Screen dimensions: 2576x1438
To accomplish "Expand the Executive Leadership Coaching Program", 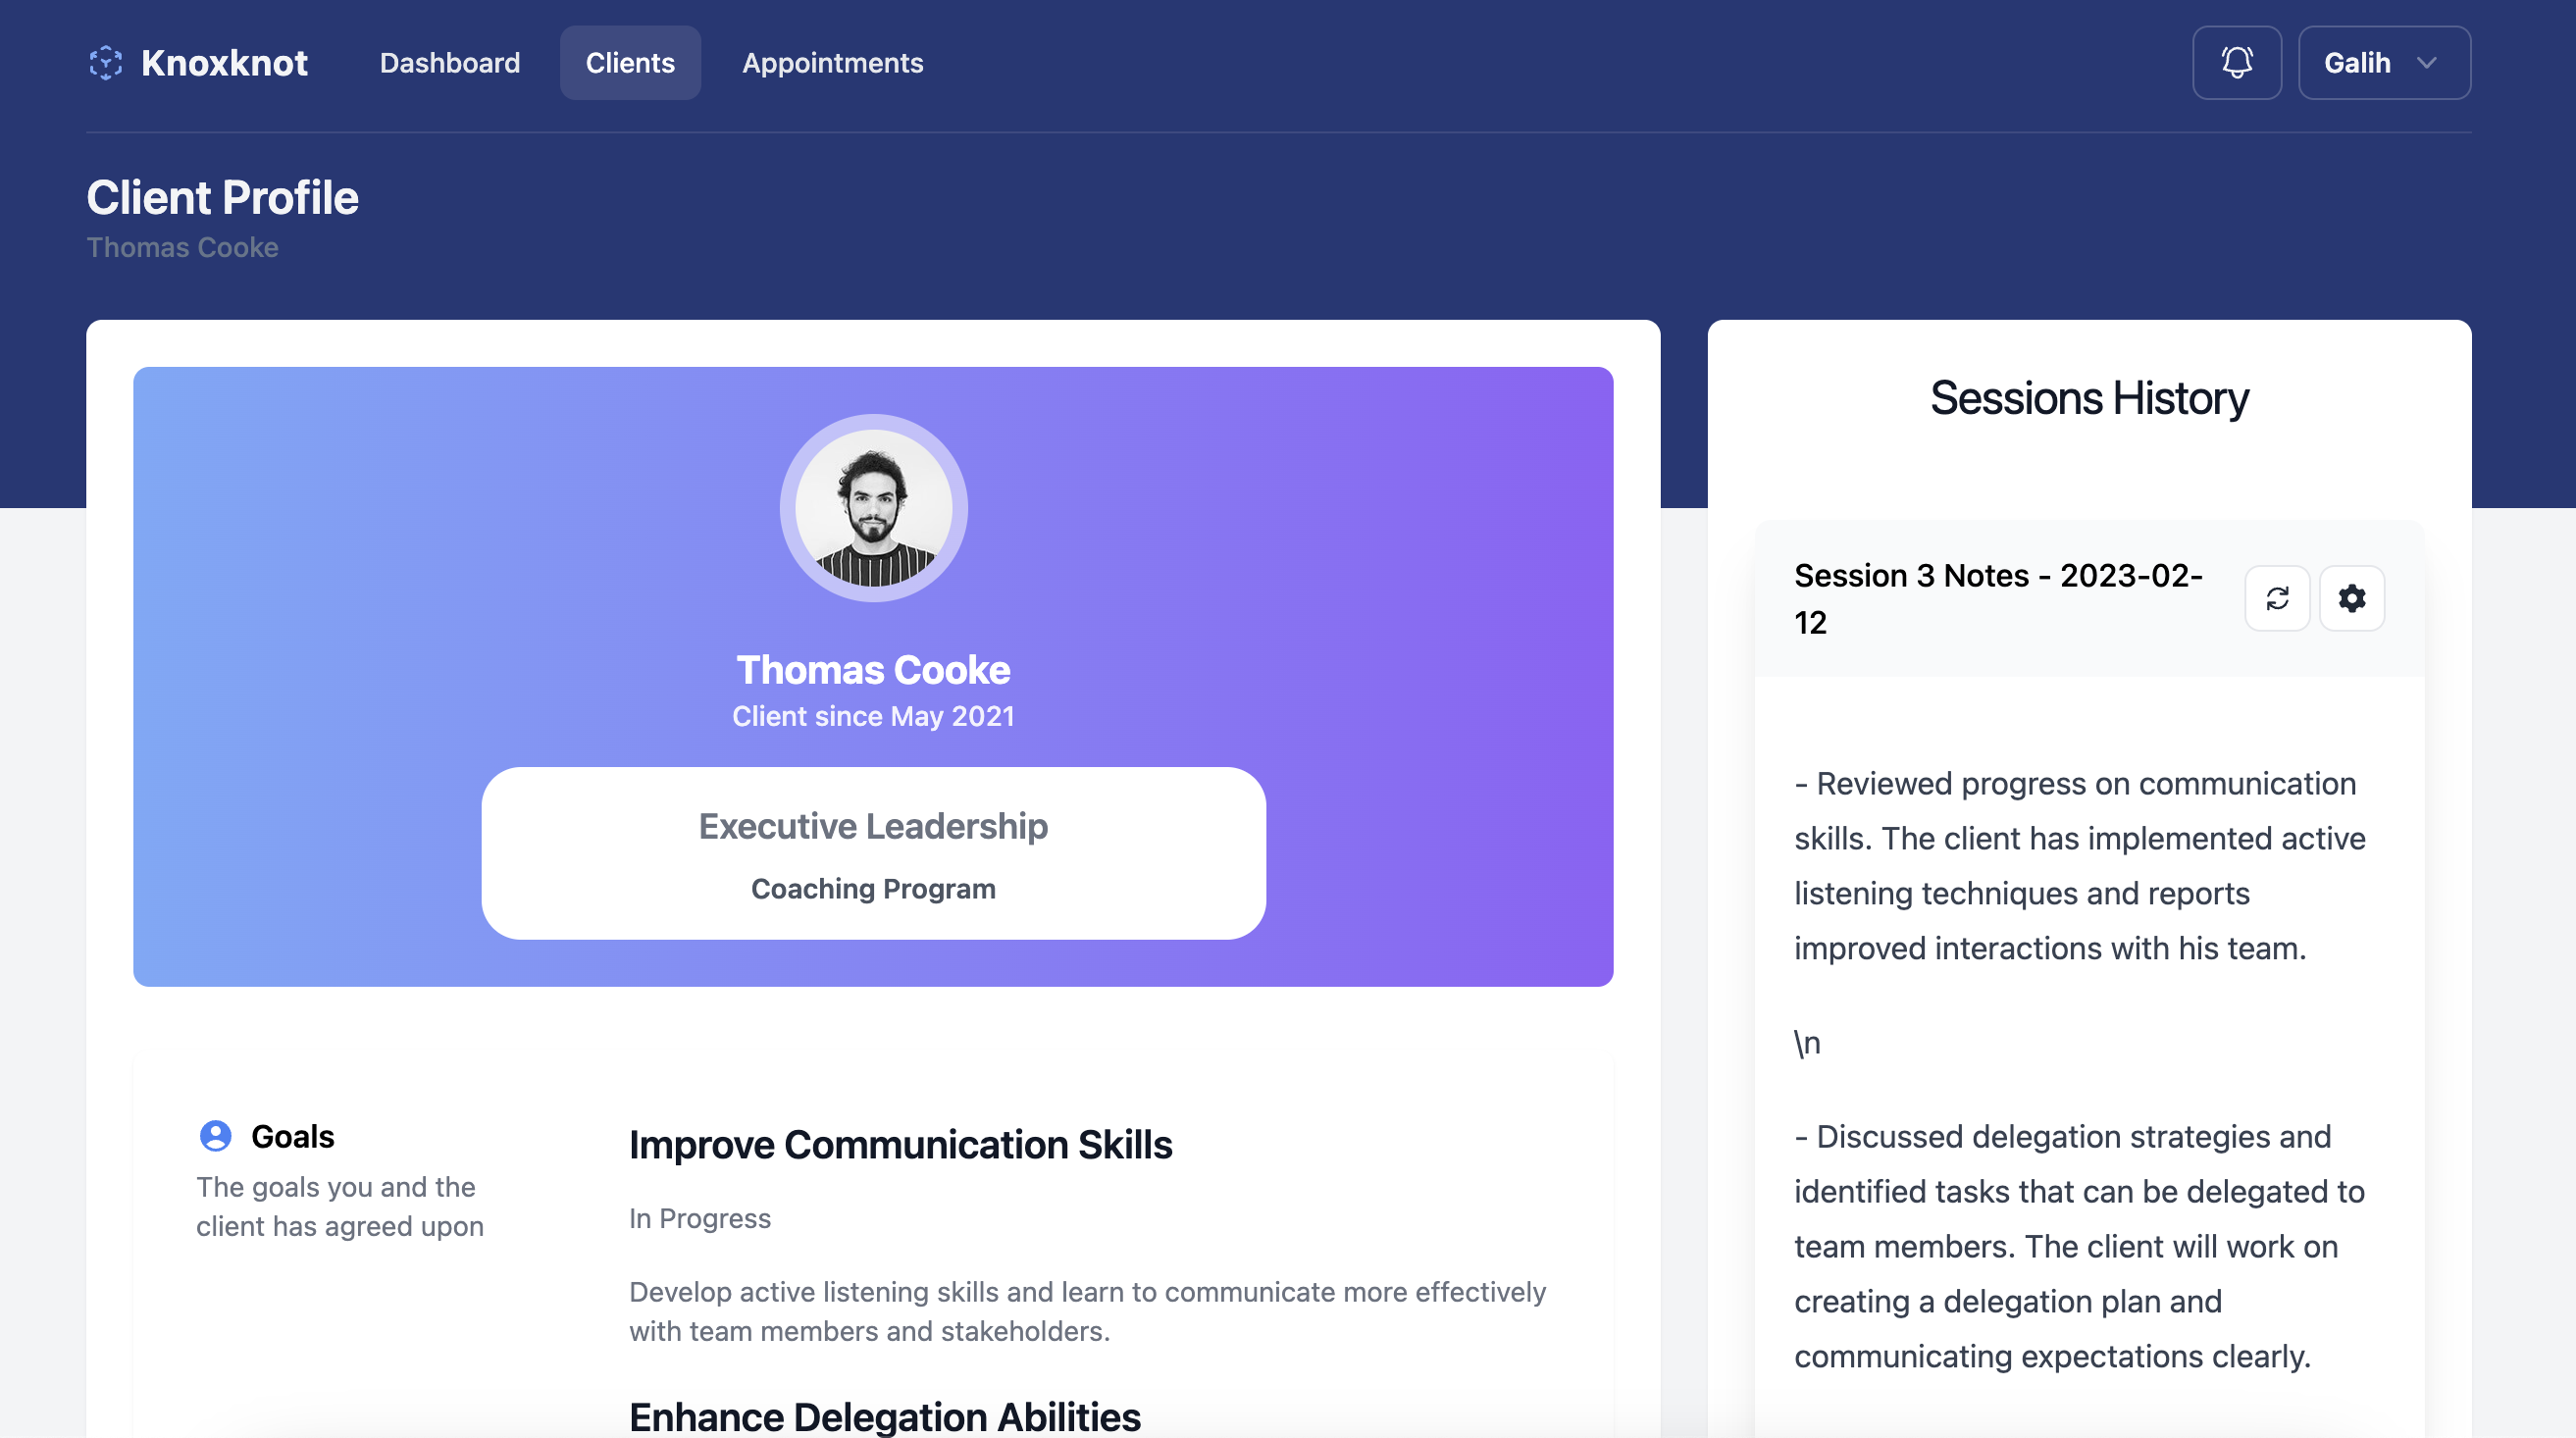I will pyautogui.click(x=872, y=852).
